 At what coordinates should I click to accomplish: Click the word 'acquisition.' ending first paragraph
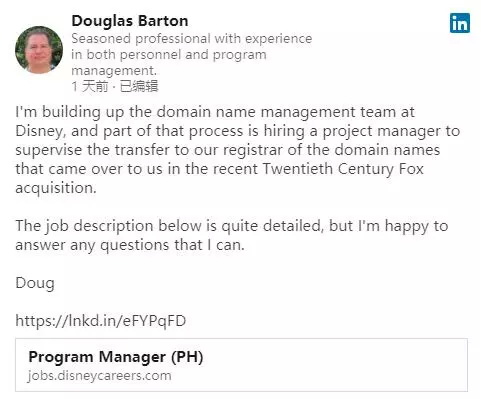(56, 188)
